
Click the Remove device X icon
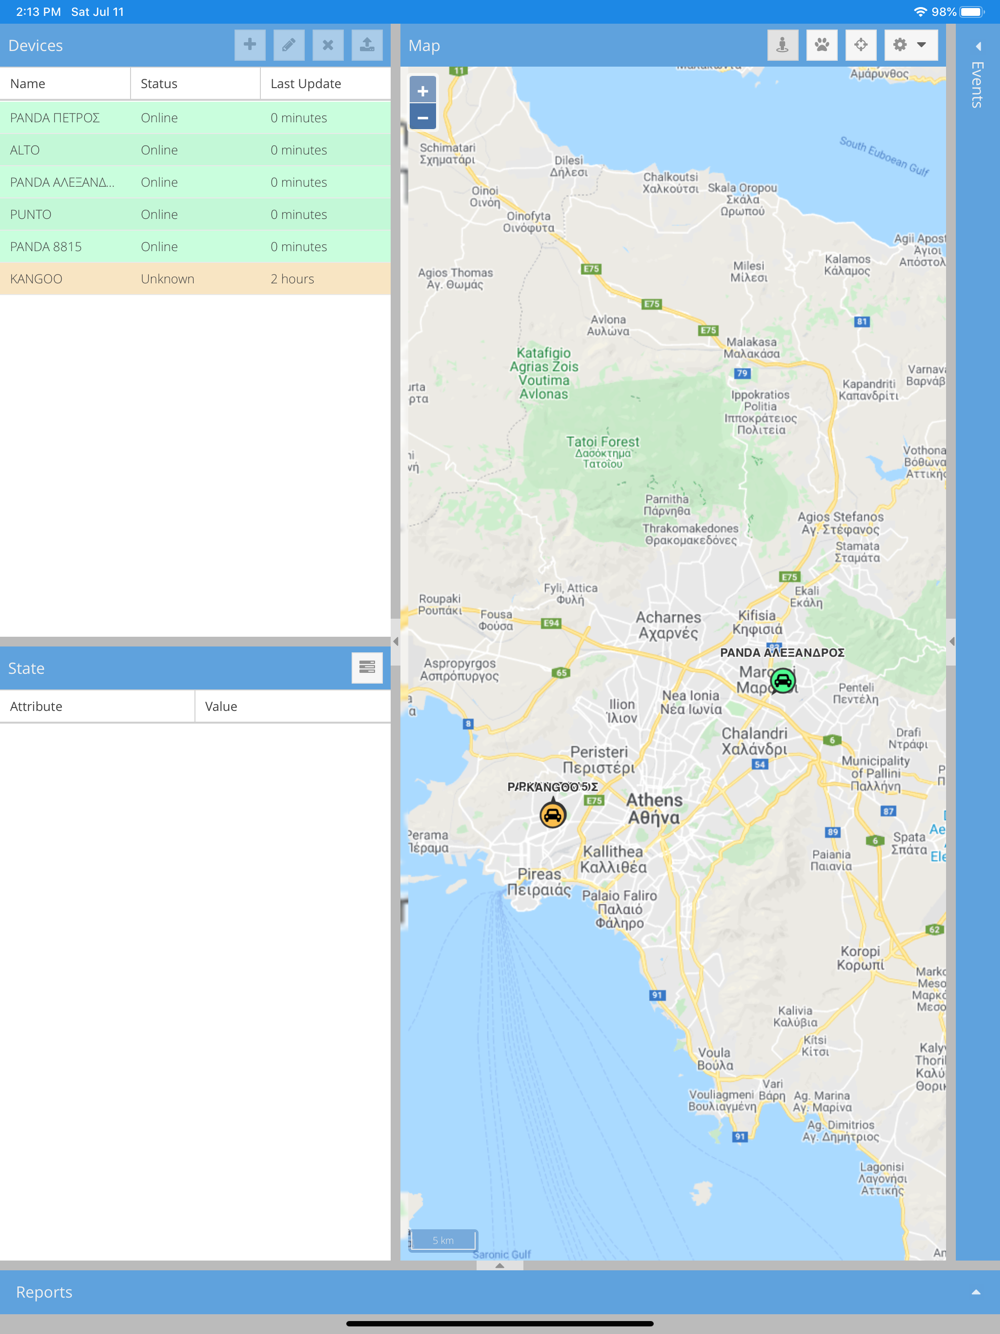[x=328, y=45]
